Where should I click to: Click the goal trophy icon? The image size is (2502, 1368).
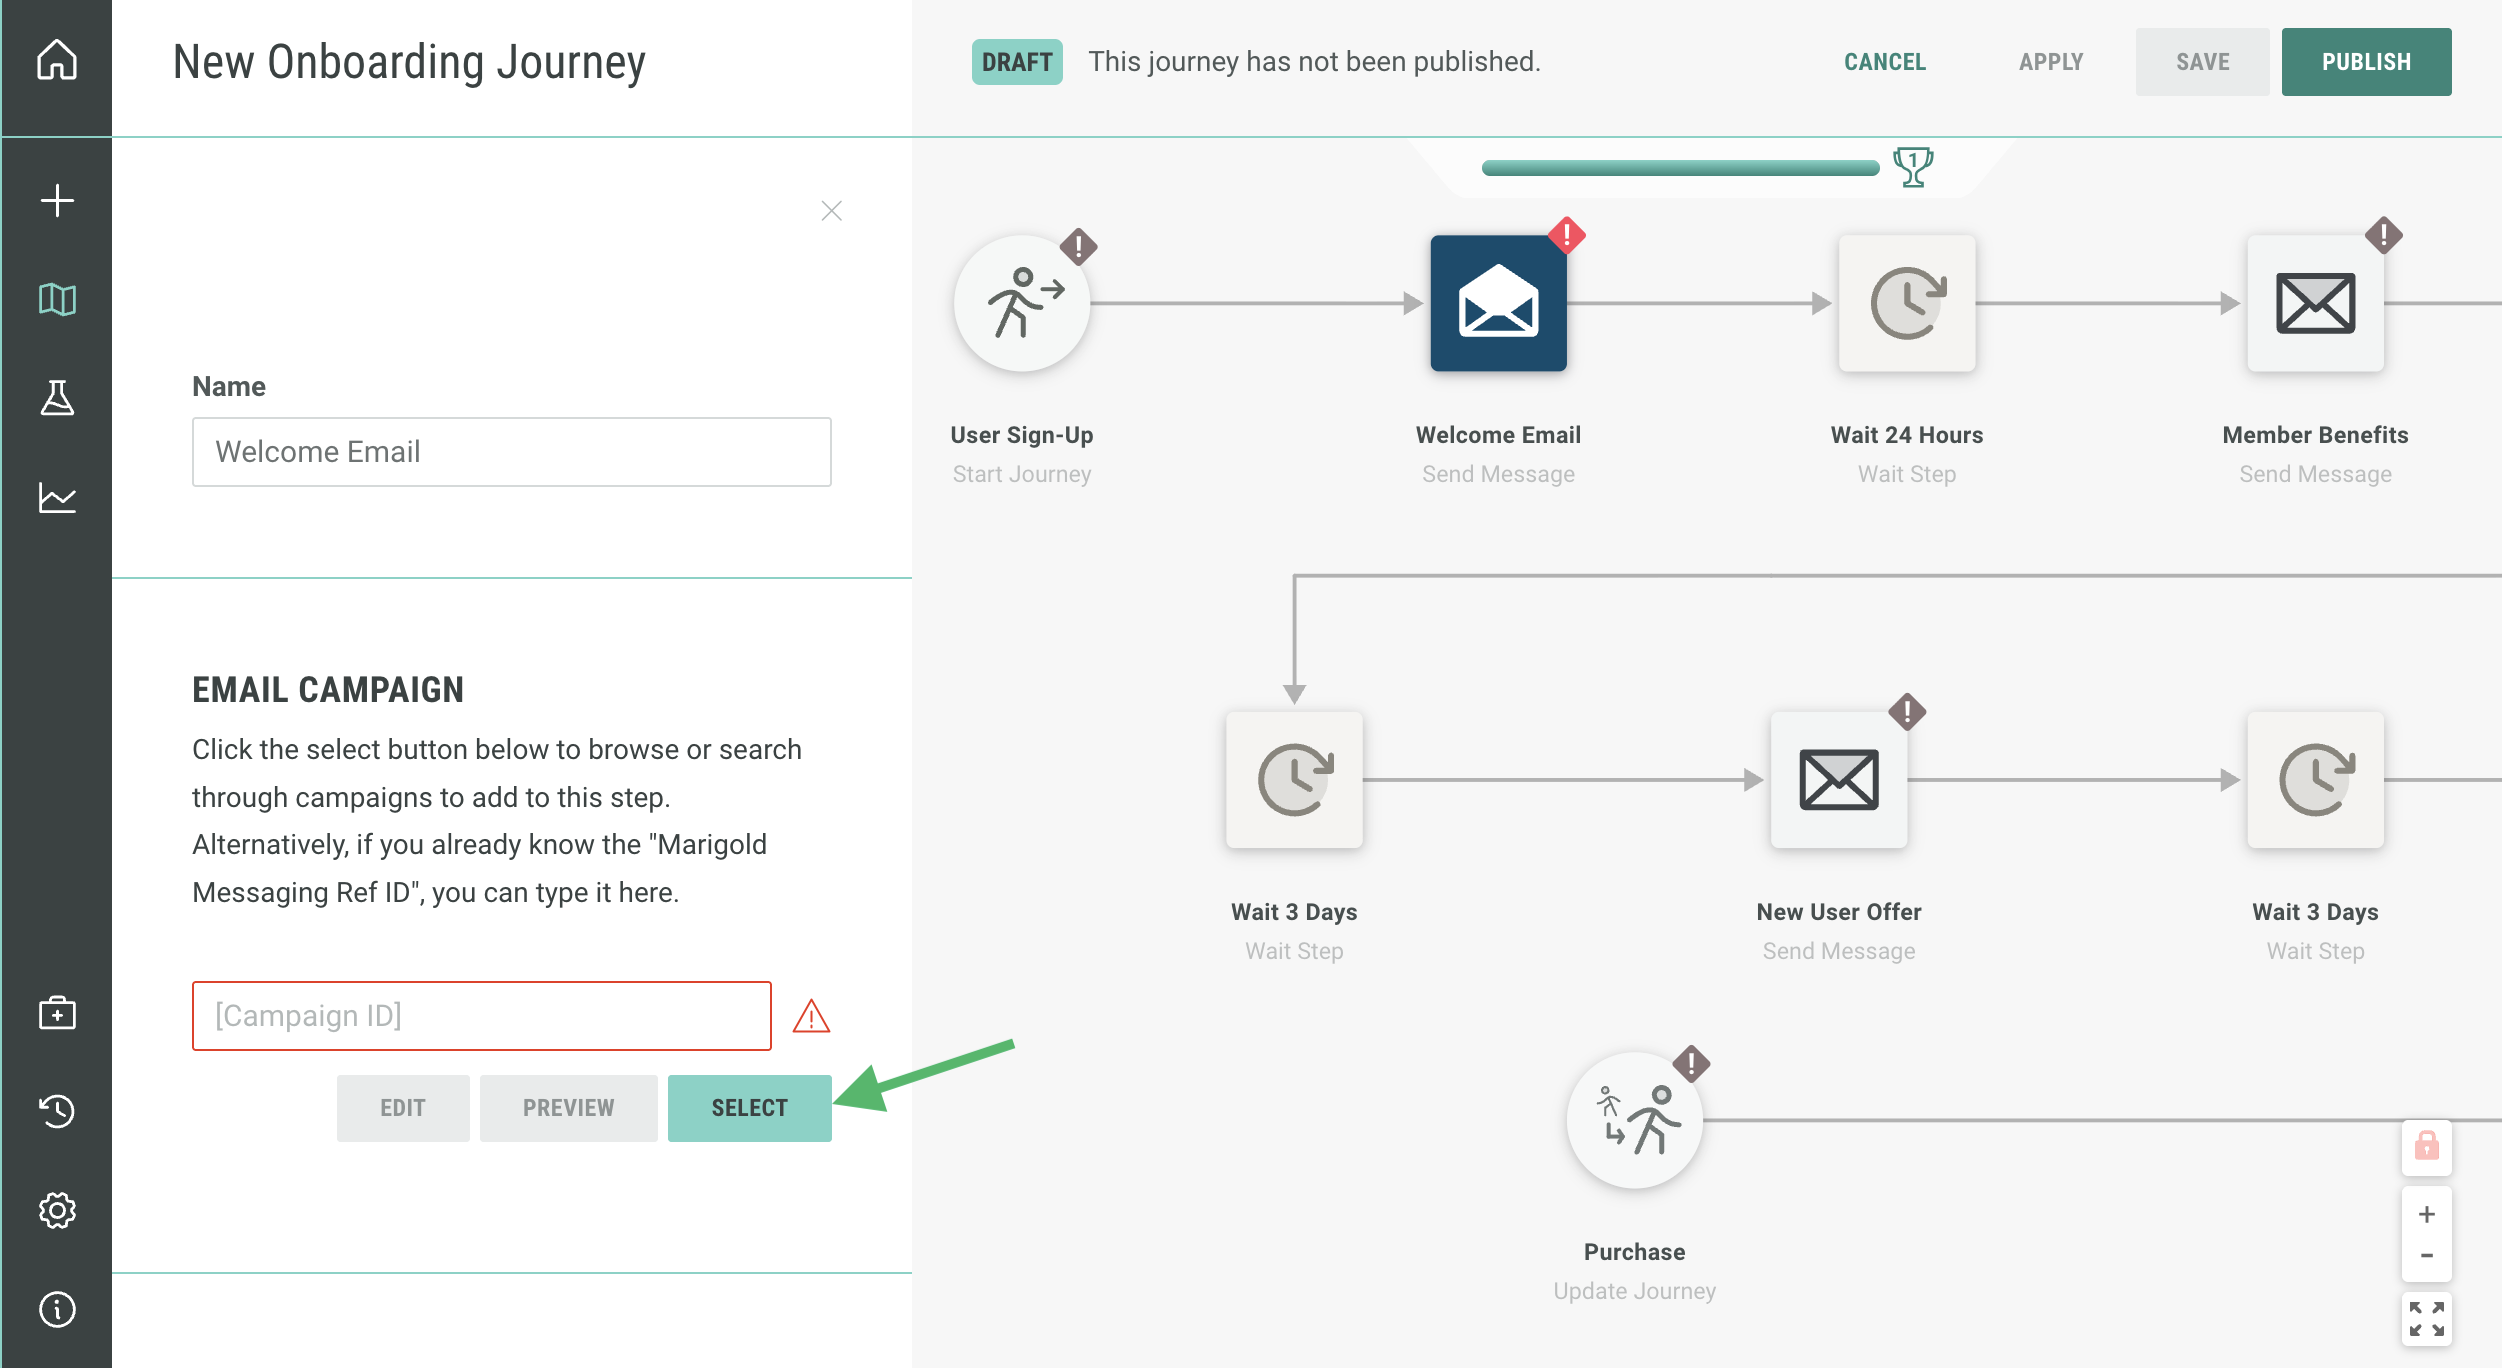pos(1912,167)
